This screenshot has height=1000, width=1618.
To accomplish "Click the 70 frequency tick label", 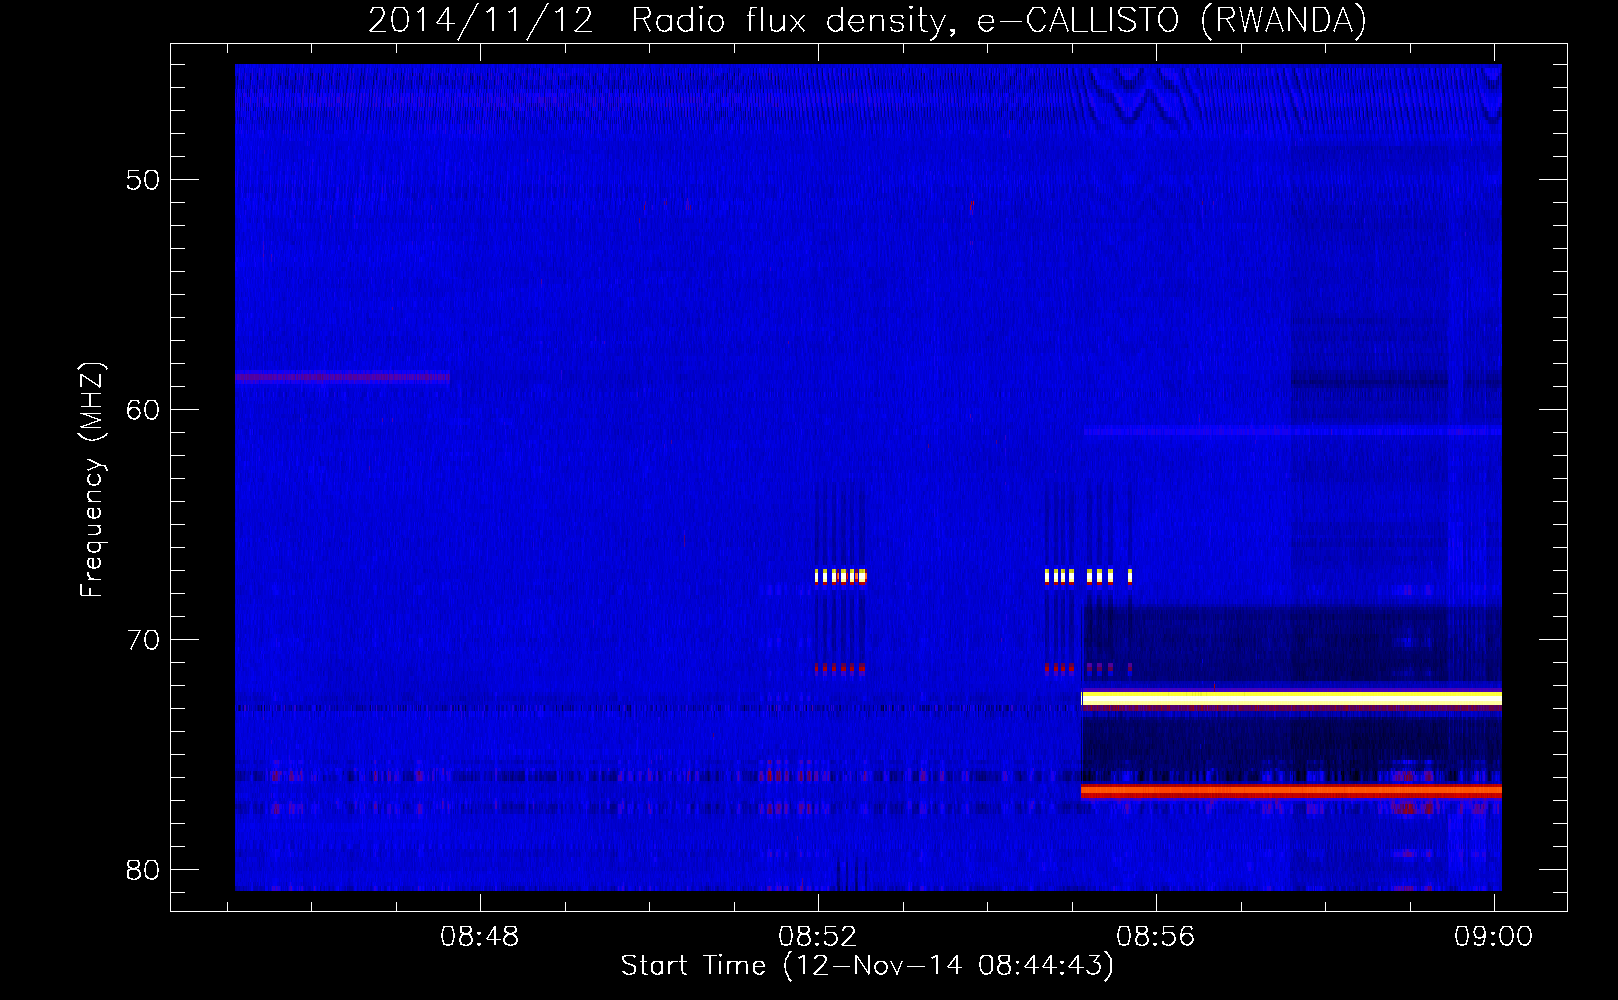I will (143, 640).
